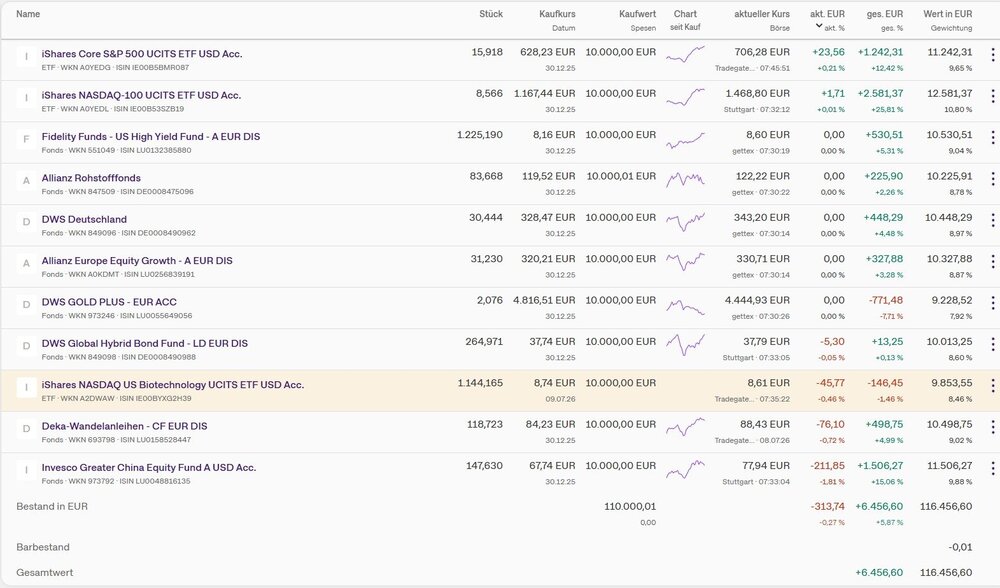Screen dimensions: 1000x588
Task: Open three-dot menu for iShares NASDAQ Biotechnology row
Action: (992, 386)
